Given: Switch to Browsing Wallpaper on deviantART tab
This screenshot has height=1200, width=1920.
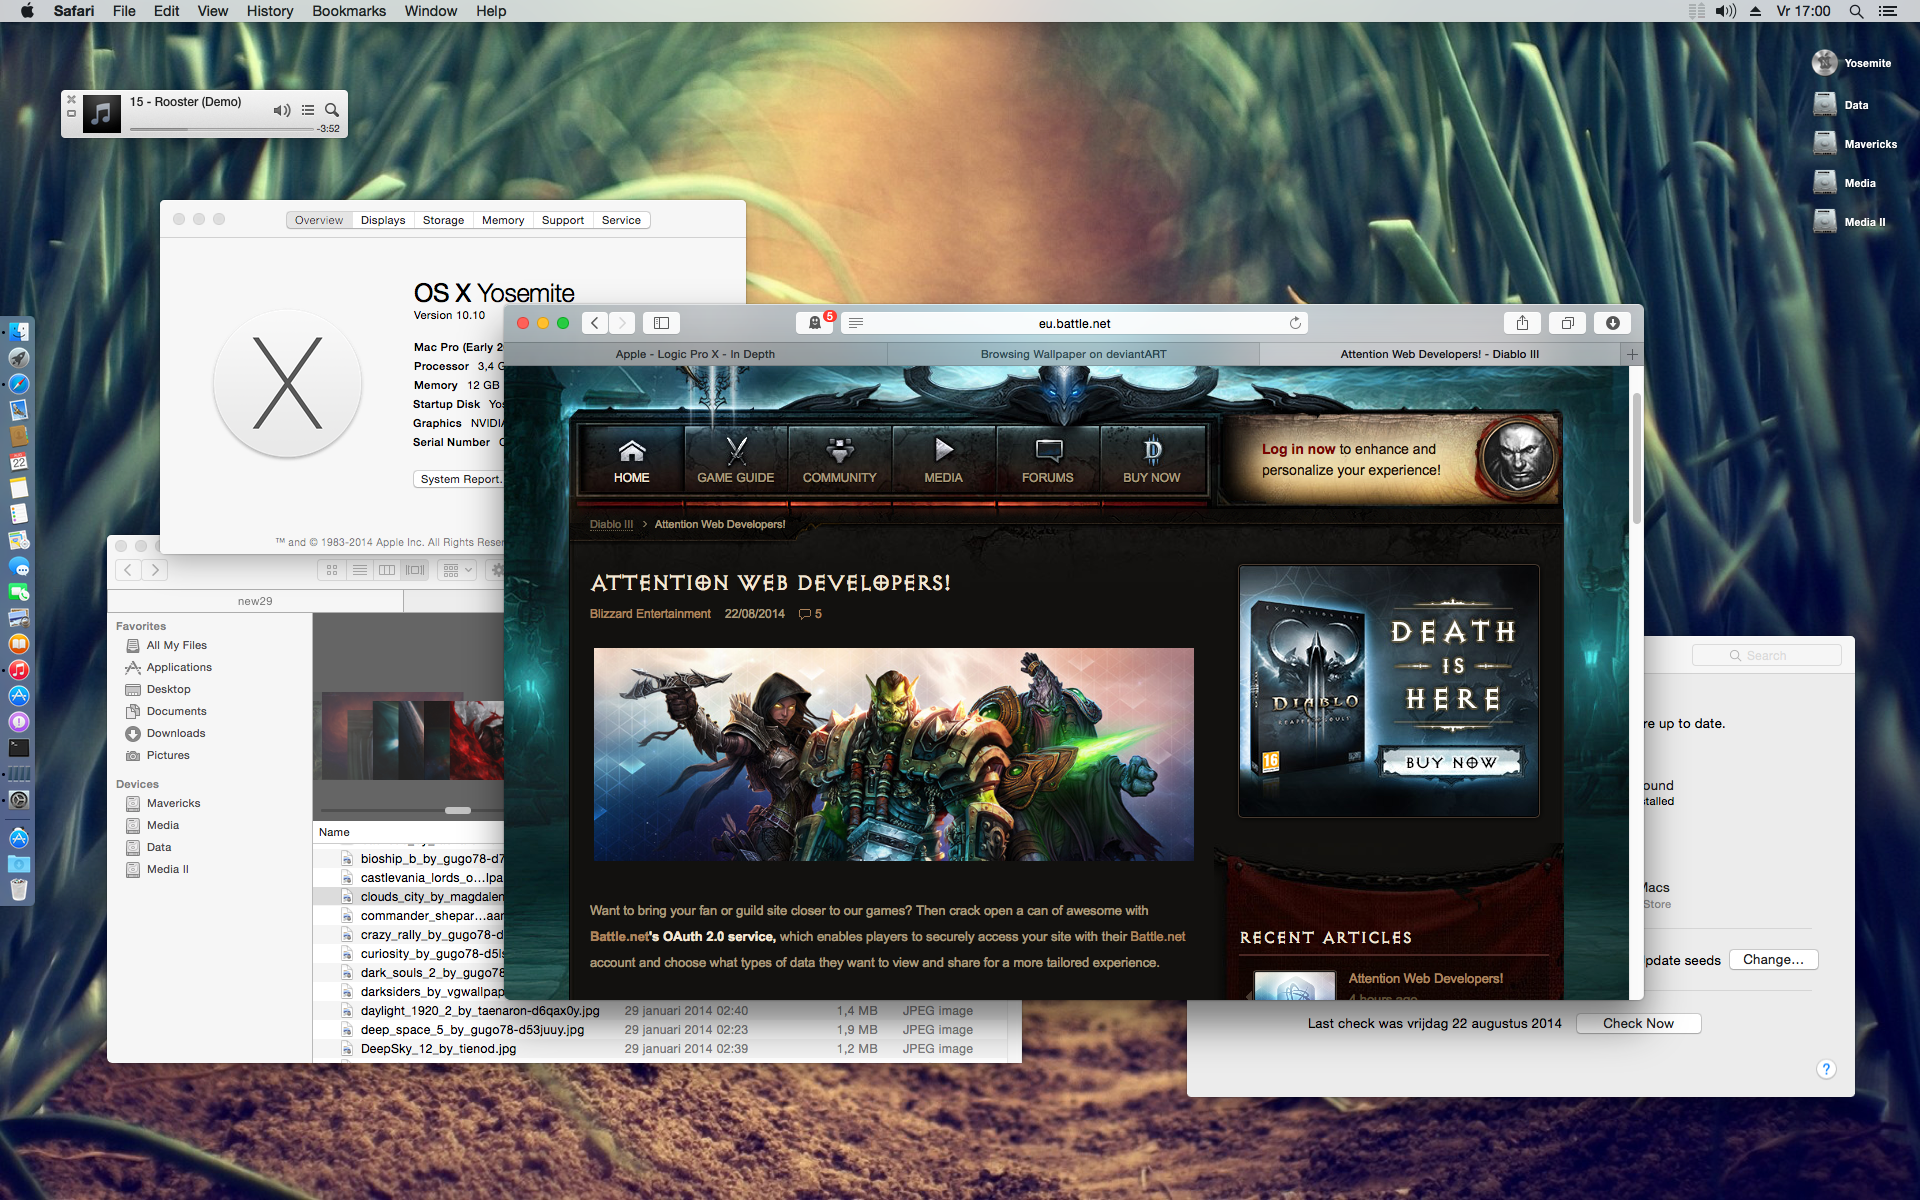Looking at the screenshot, I should tap(1073, 354).
